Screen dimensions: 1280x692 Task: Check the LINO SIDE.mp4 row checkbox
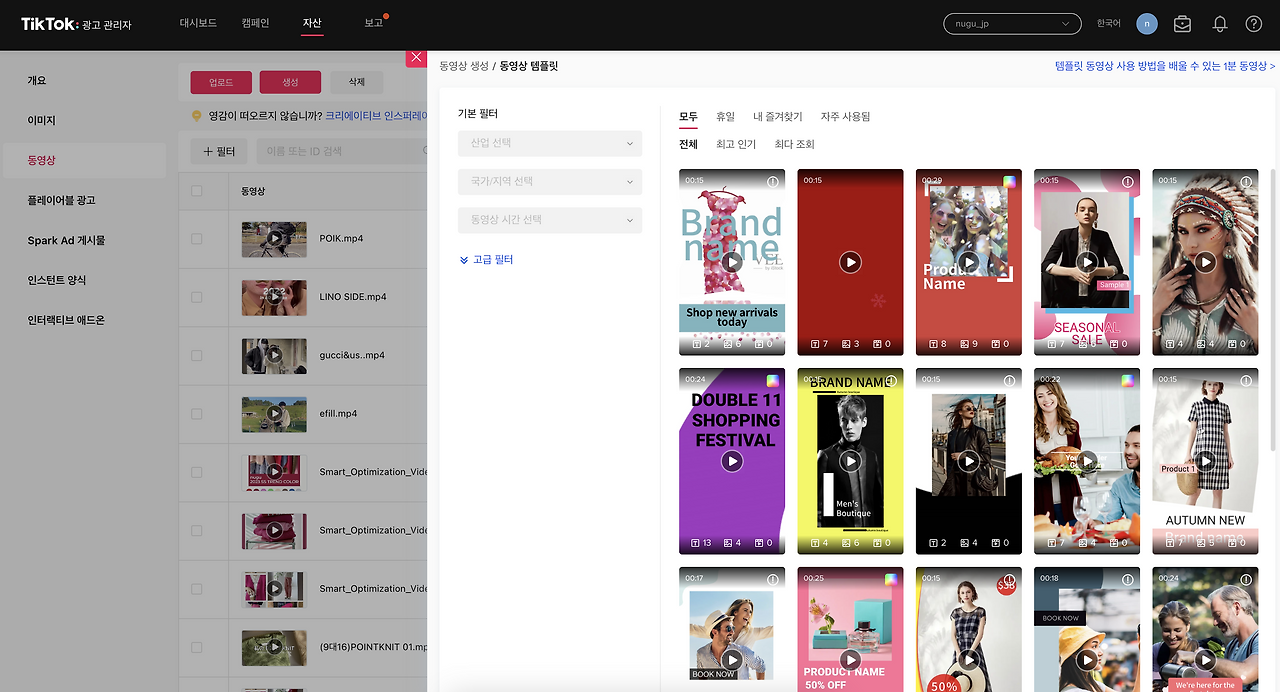[x=196, y=297]
